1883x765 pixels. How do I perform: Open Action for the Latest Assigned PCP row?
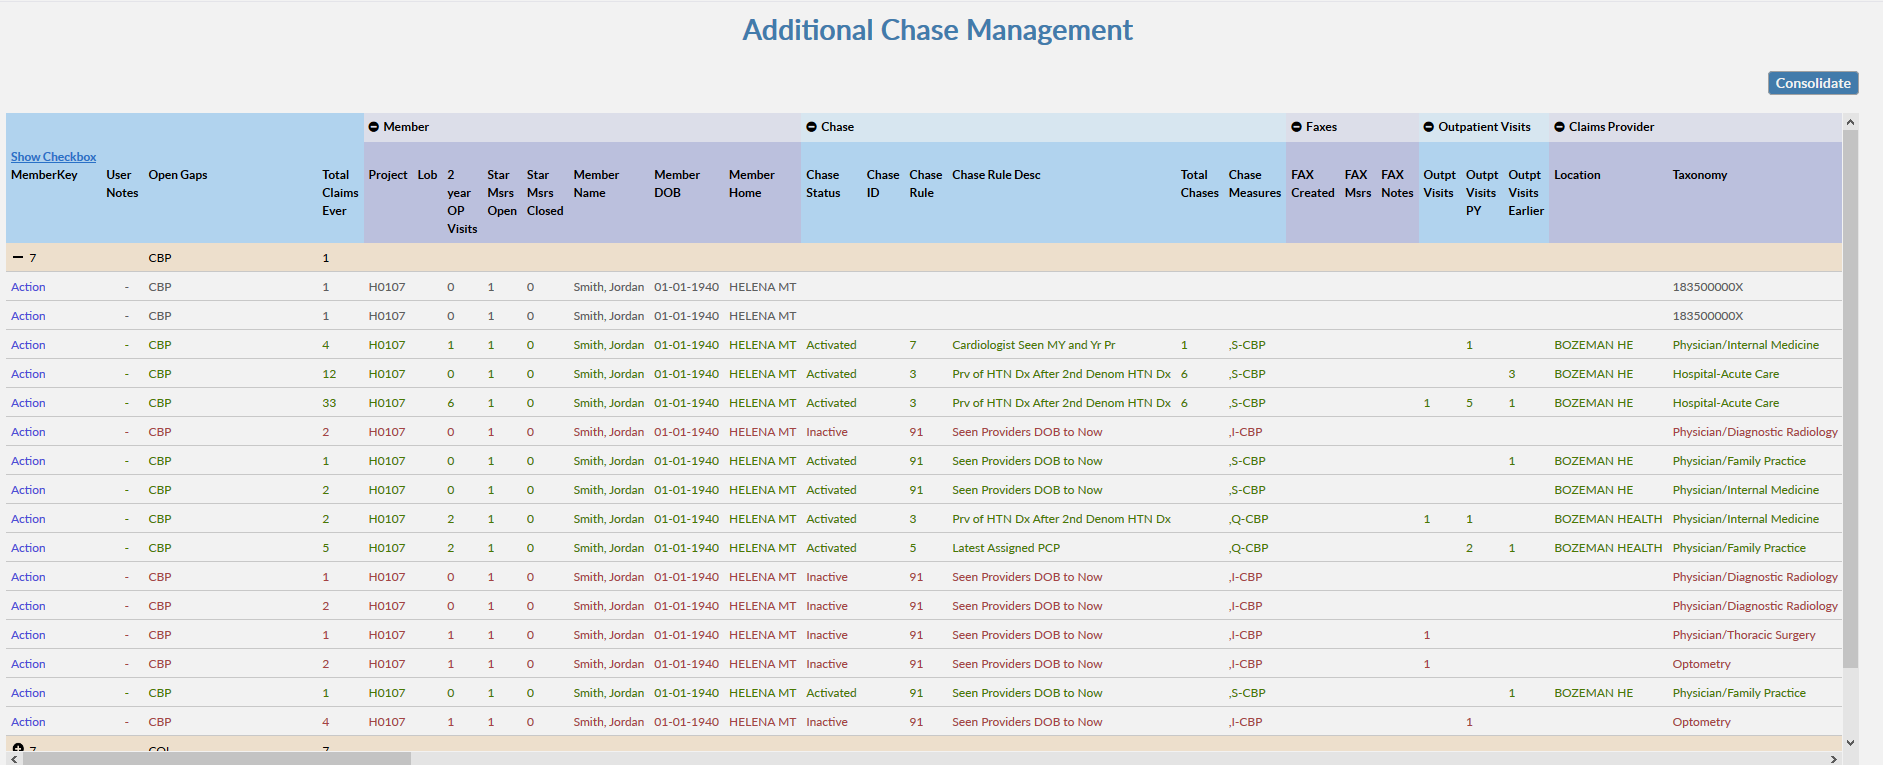[x=28, y=548]
